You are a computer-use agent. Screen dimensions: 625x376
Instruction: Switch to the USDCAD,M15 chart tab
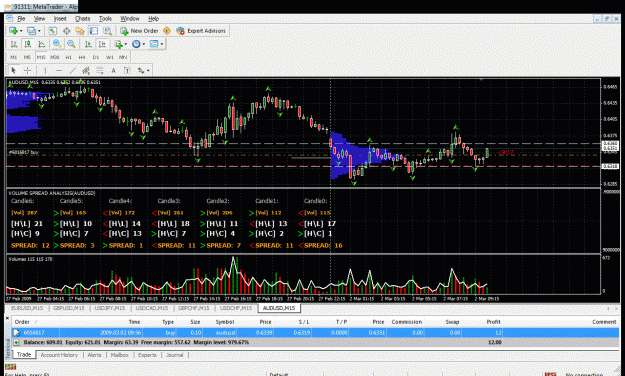coord(151,308)
